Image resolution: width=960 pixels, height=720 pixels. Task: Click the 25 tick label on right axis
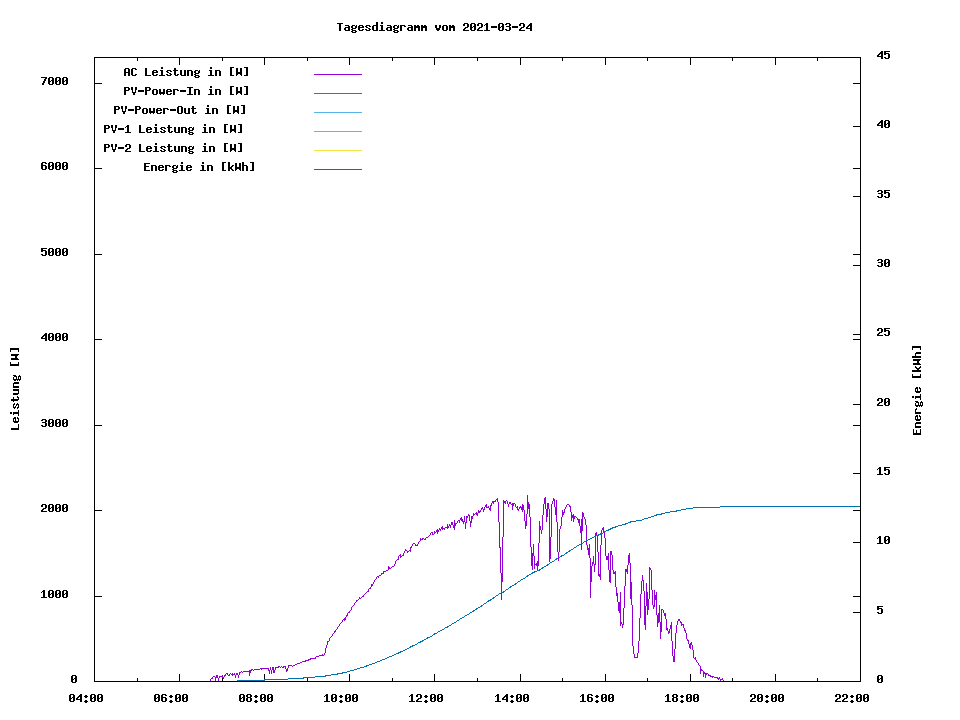884,333
